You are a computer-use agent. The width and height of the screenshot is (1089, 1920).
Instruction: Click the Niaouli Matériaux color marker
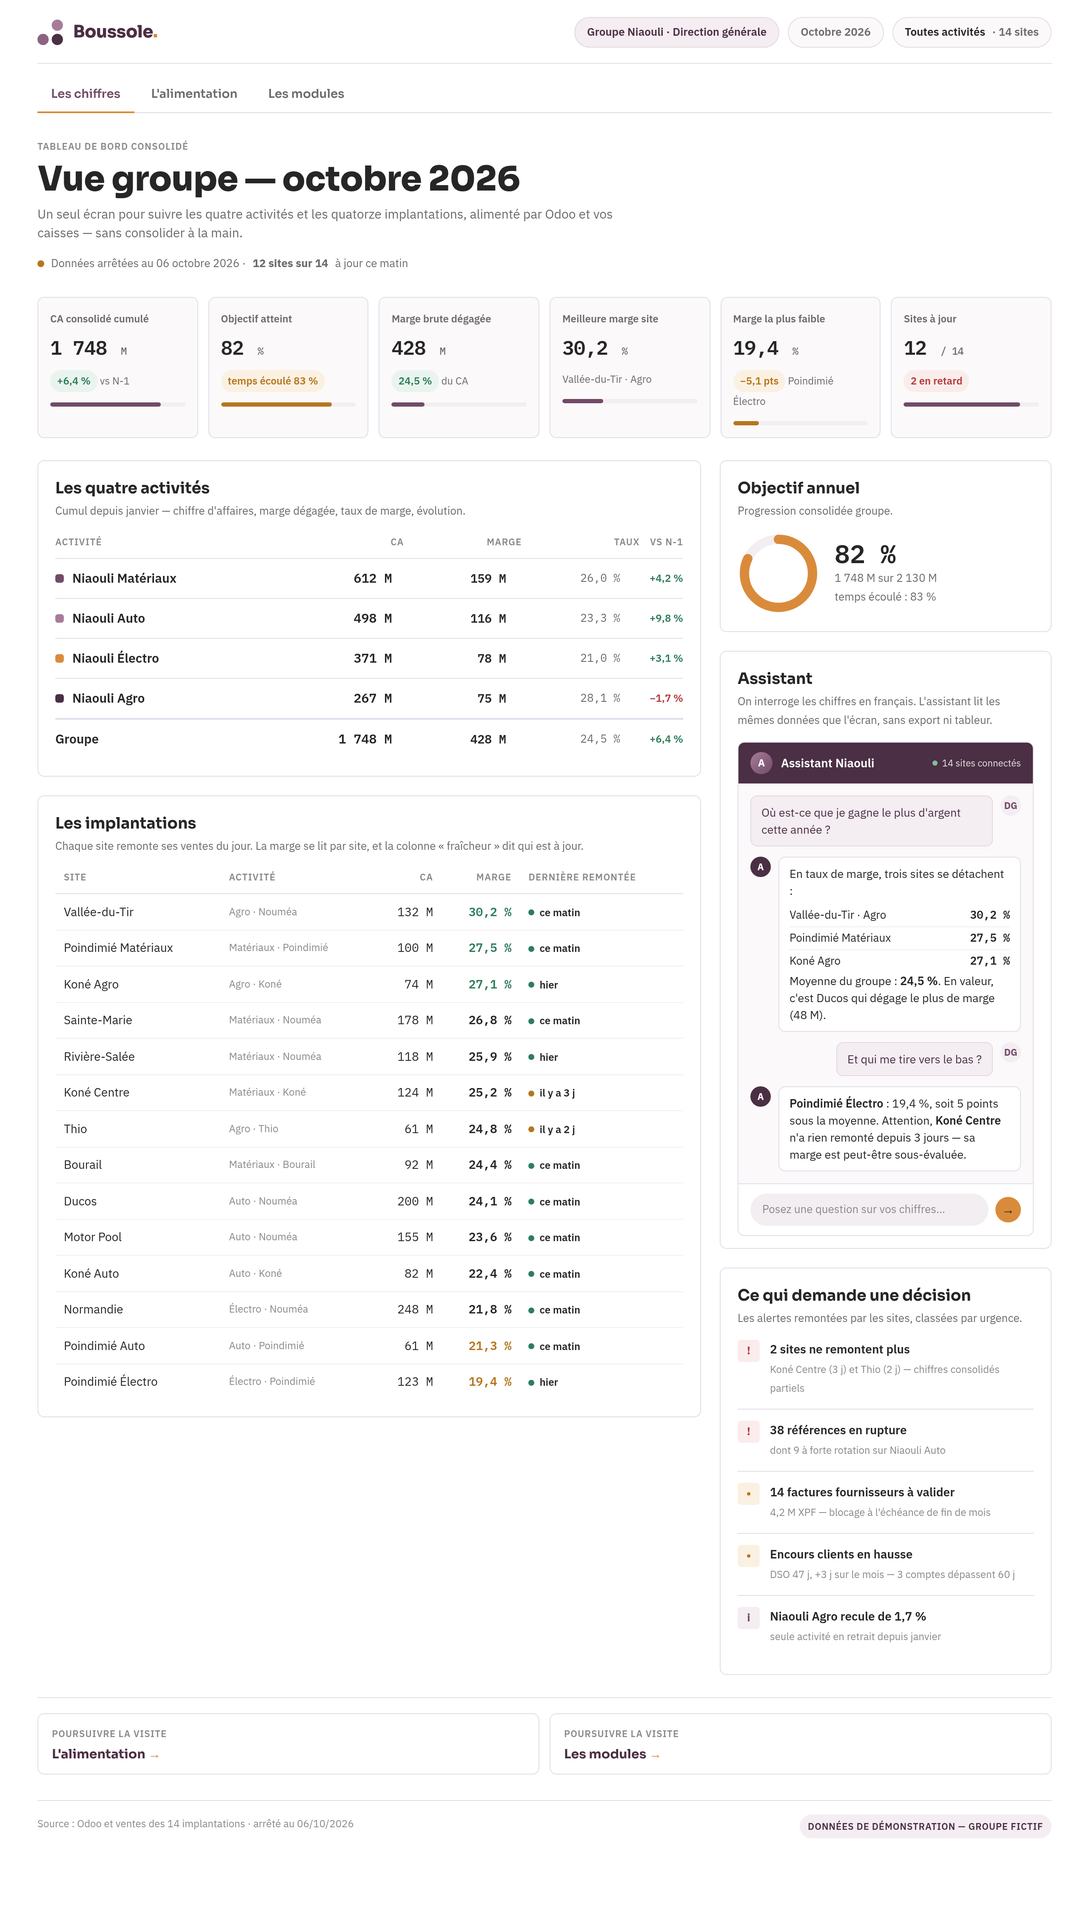click(59, 578)
